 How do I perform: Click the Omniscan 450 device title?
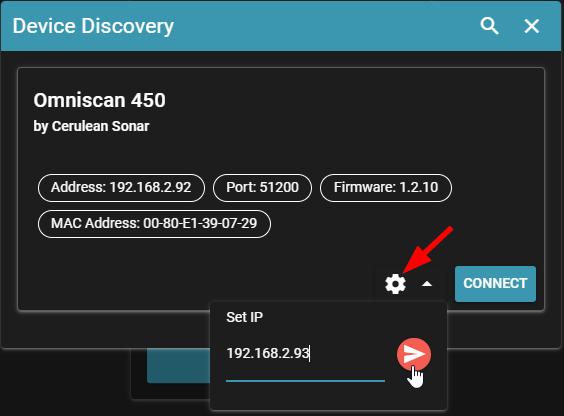[x=100, y=100]
